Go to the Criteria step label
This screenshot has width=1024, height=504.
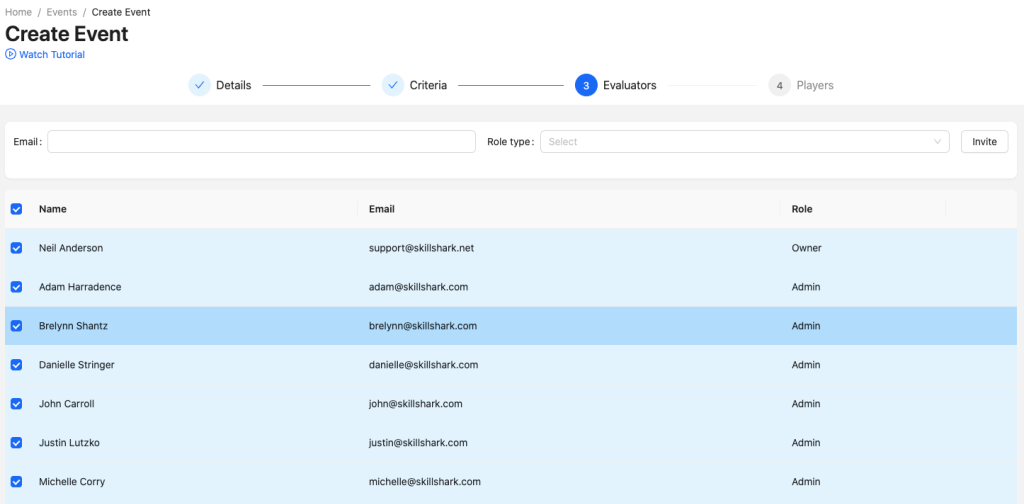[428, 85]
